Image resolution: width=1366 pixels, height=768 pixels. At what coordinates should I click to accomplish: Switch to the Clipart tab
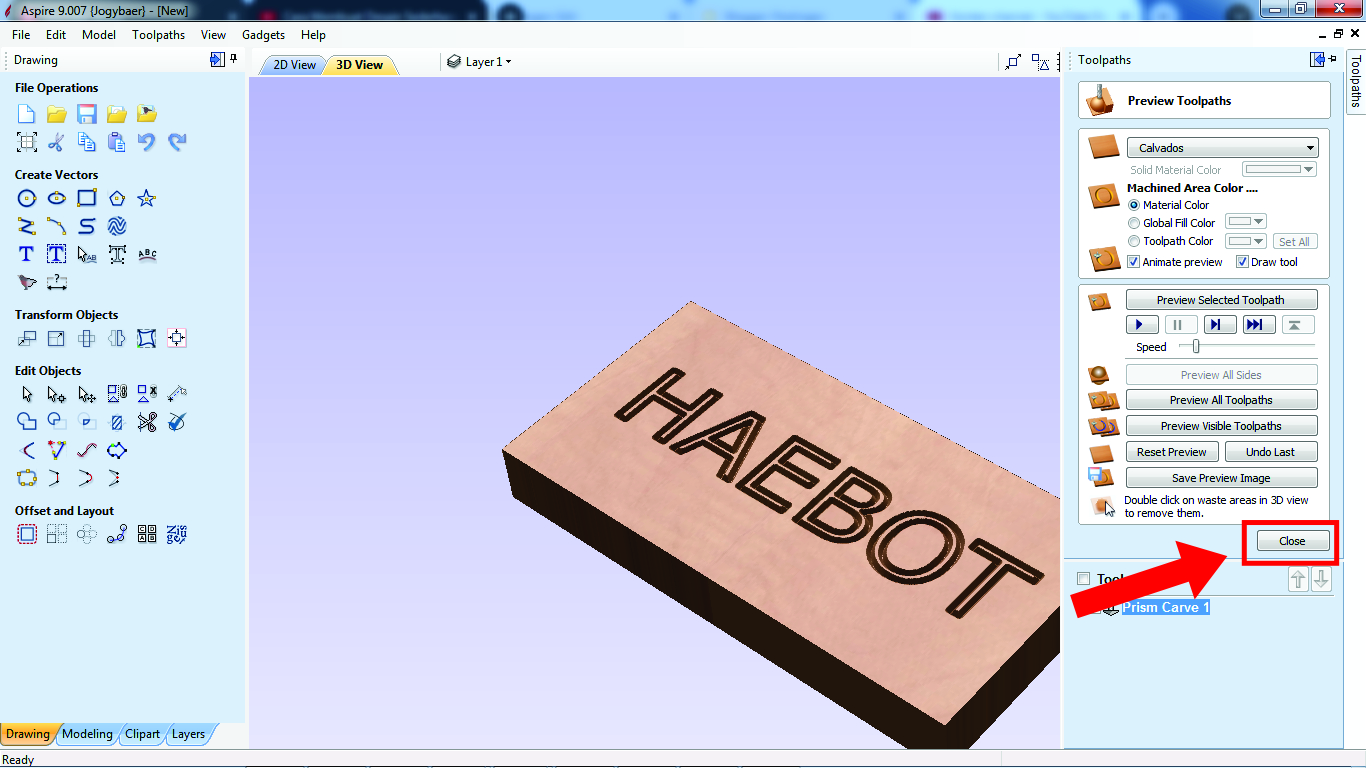142,734
